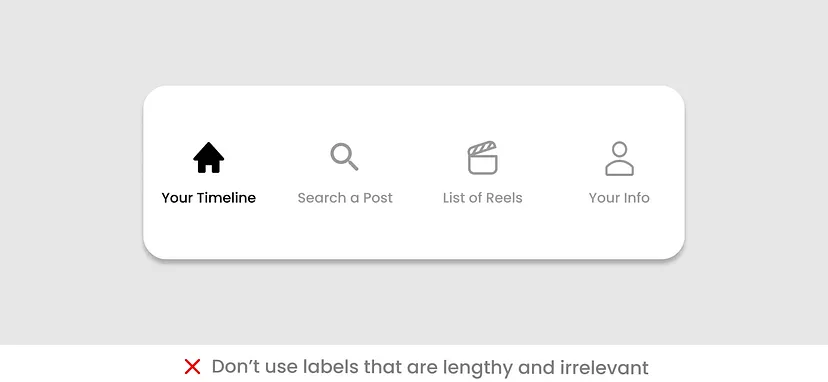Switch to the Your Timeline tab label
828x382 pixels.
[x=209, y=198]
